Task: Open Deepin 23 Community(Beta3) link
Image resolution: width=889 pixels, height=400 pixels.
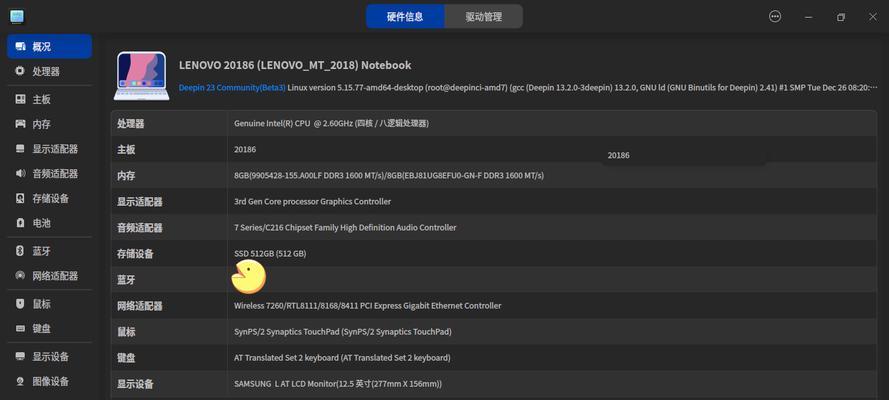Action: [x=232, y=88]
